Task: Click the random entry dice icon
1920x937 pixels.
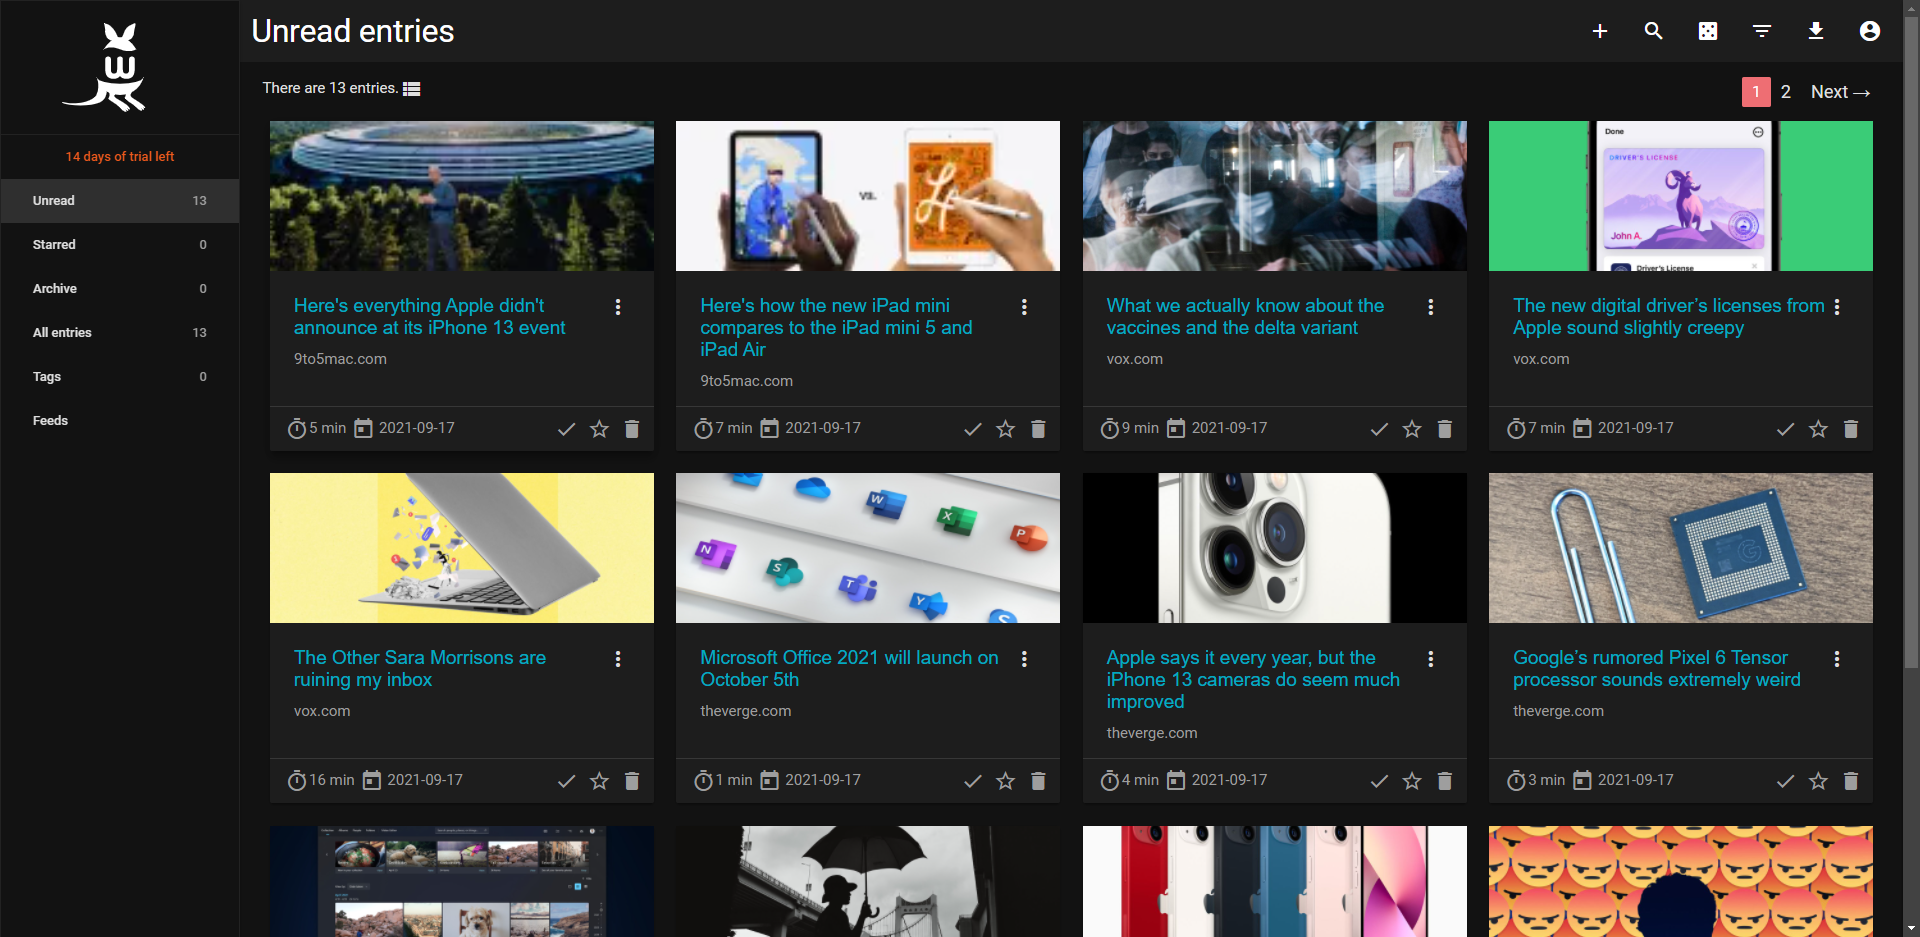Action: click(1708, 31)
